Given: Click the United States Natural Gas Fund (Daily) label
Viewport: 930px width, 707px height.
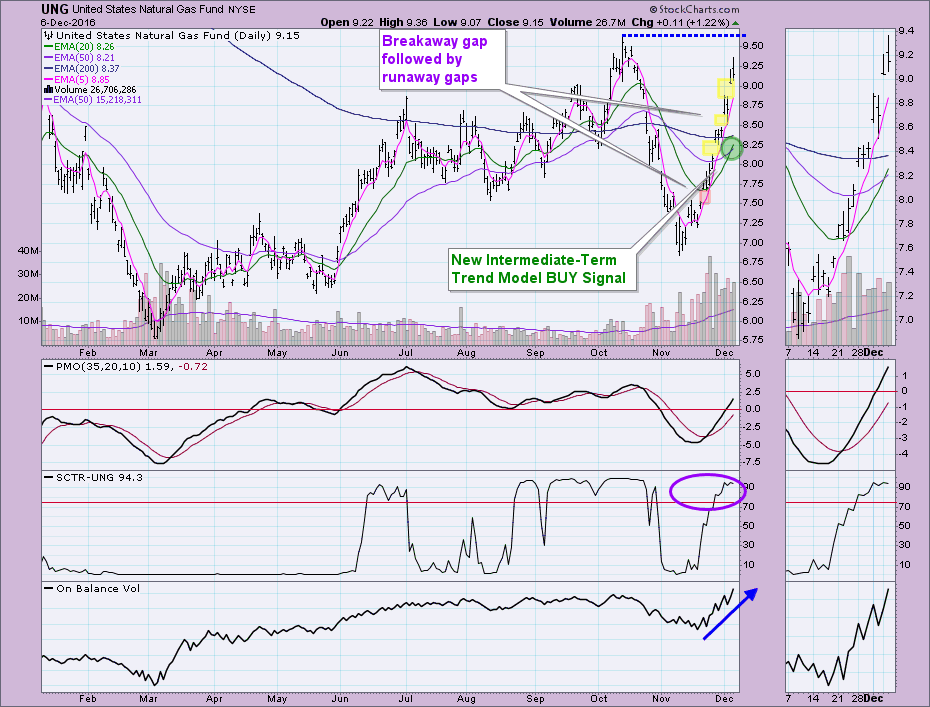Looking at the screenshot, I should click(x=172, y=36).
